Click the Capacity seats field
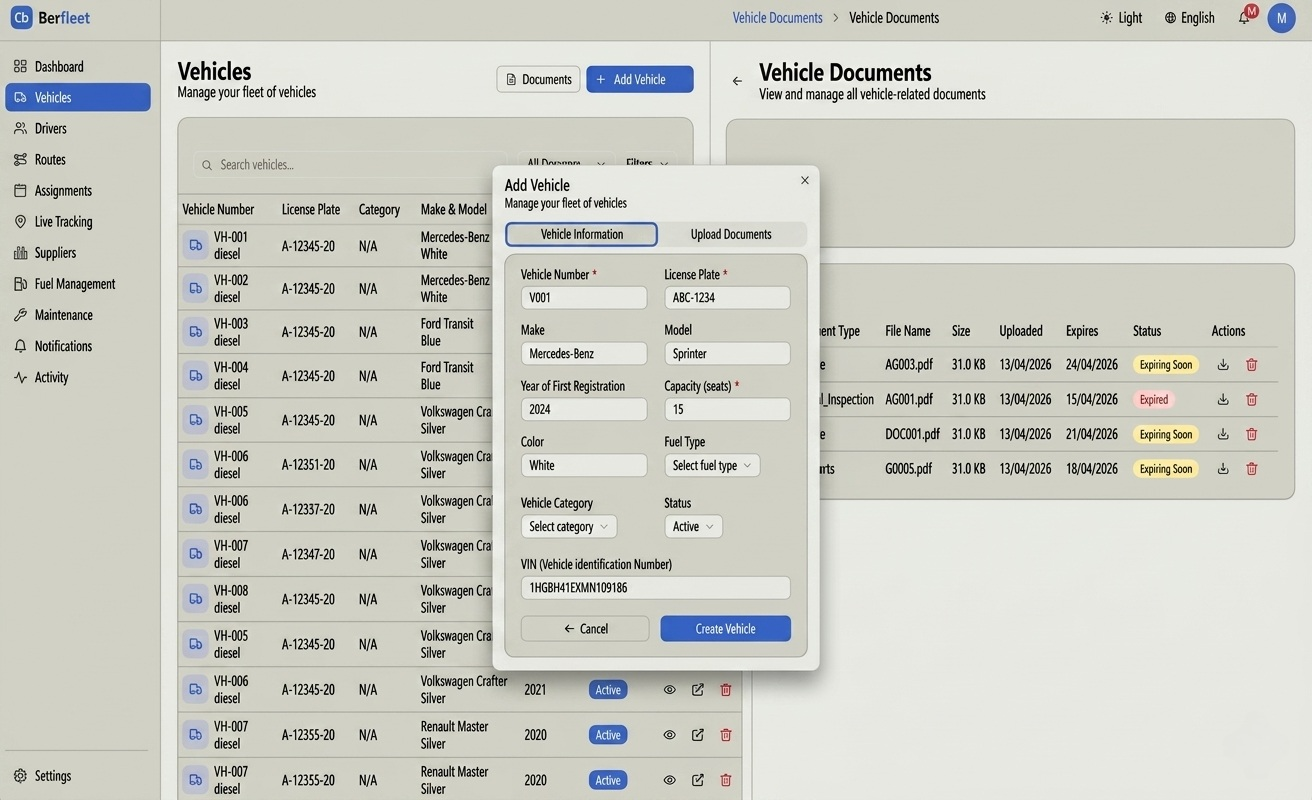Viewport: 1312px width, 800px height. tap(727, 409)
